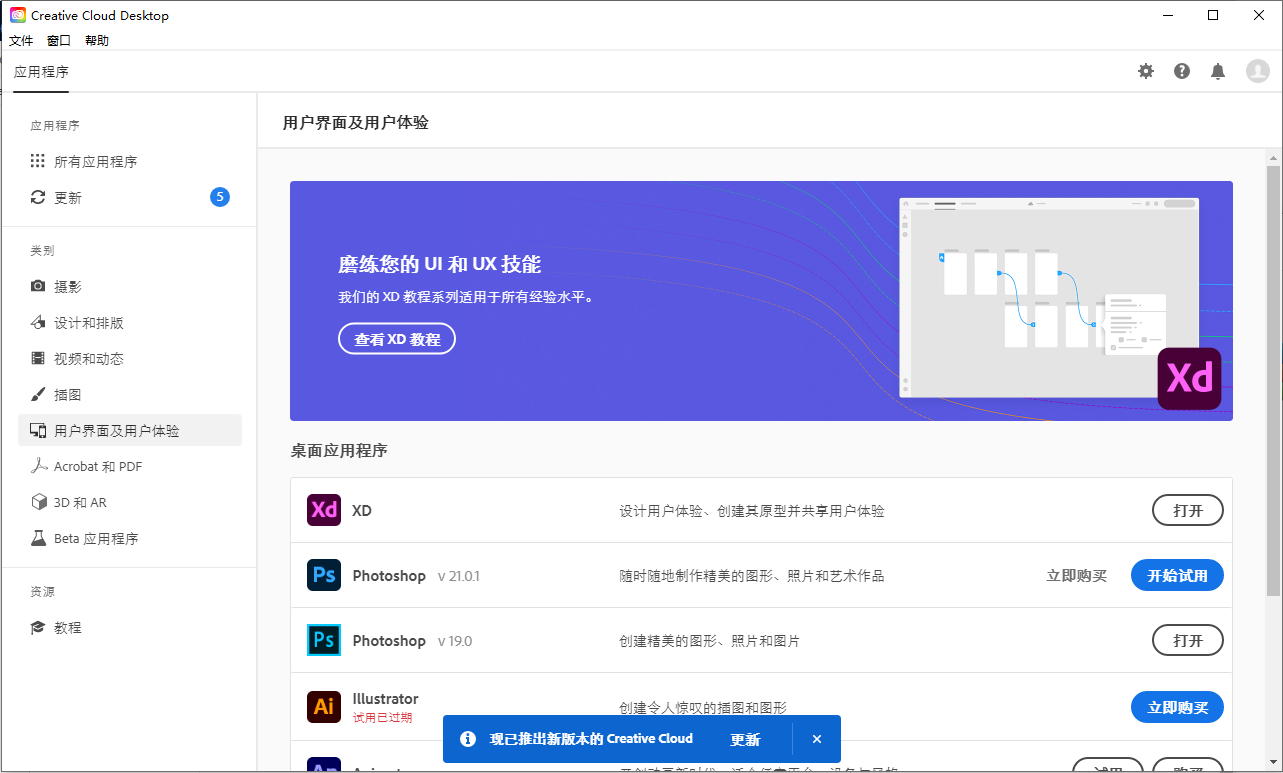Click the Creative Cloud logo in title bar

(17, 15)
